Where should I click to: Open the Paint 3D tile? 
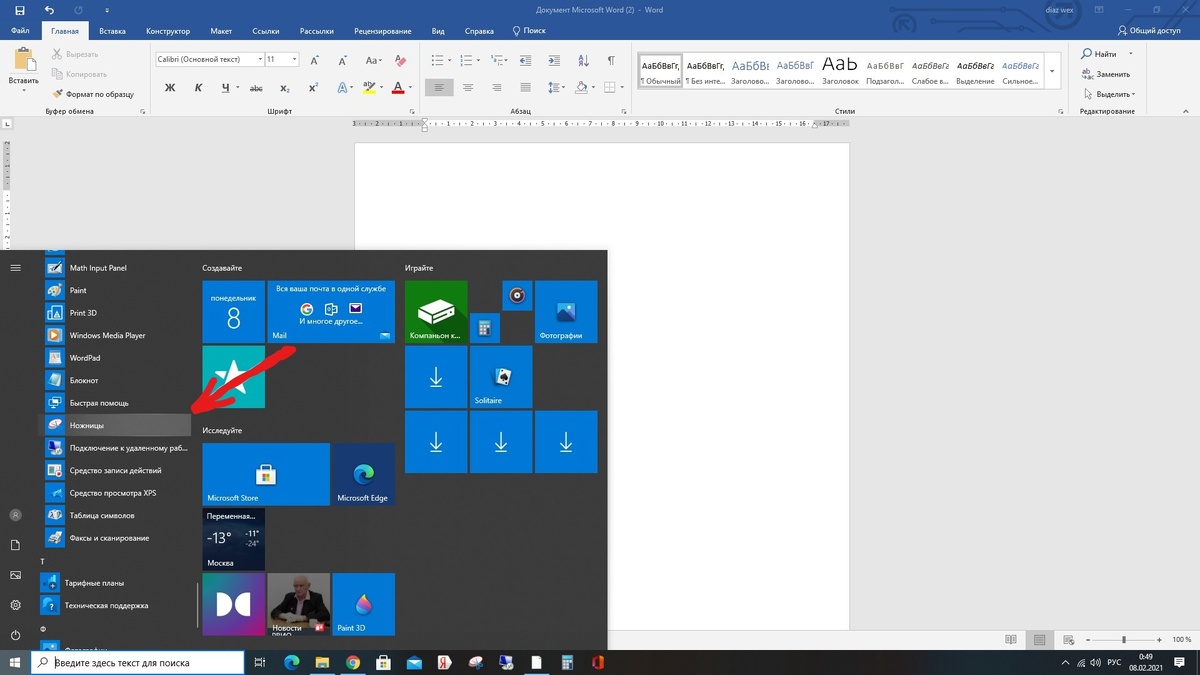(x=363, y=604)
